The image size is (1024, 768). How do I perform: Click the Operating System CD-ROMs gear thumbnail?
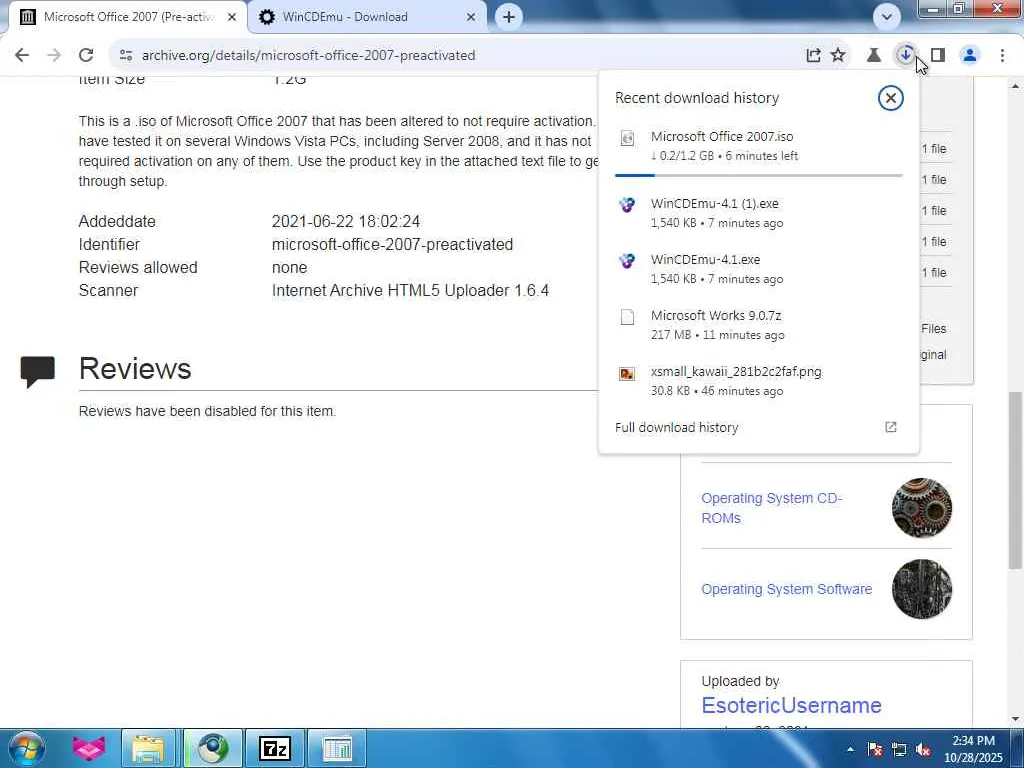(x=921, y=508)
